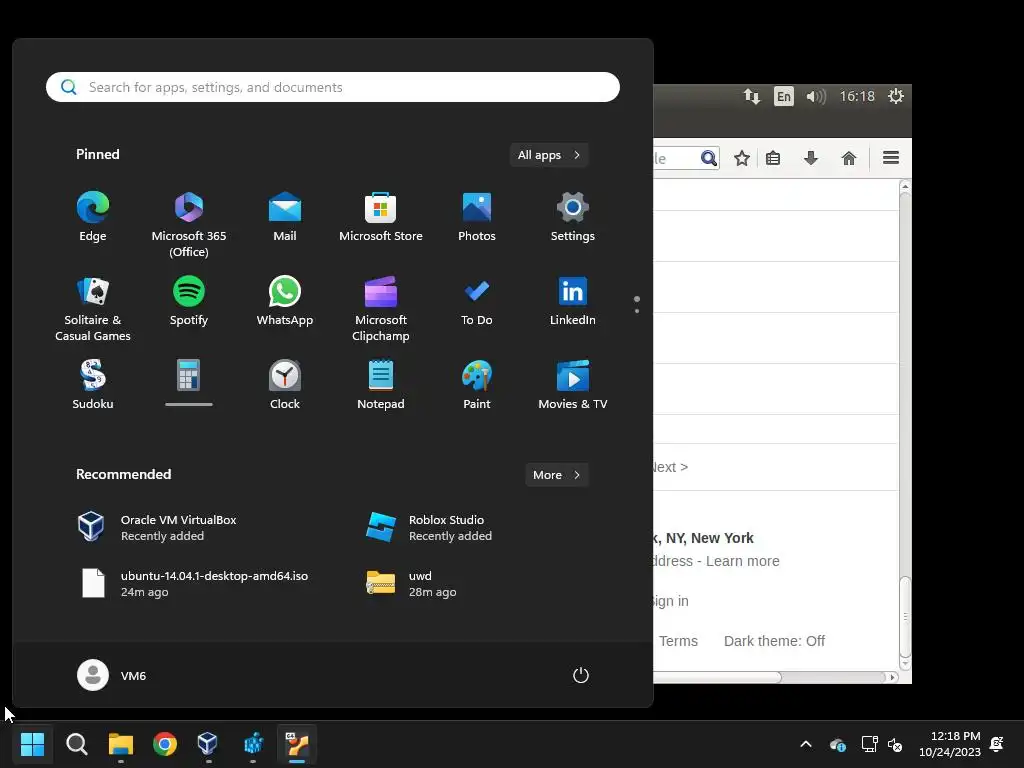Click Firefox vertical scrollbar thumb
This screenshot has width=1024, height=768.
click(x=905, y=616)
